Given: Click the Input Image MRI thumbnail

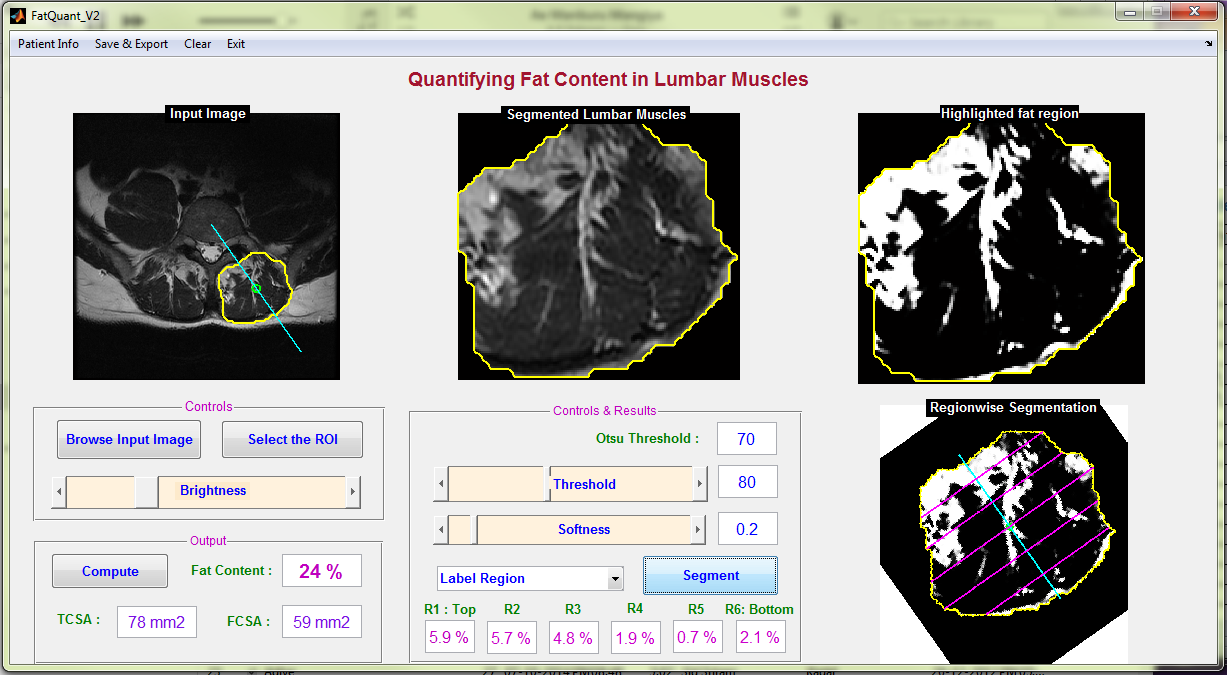Looking at the screenshot, I should tap(206, 246).
